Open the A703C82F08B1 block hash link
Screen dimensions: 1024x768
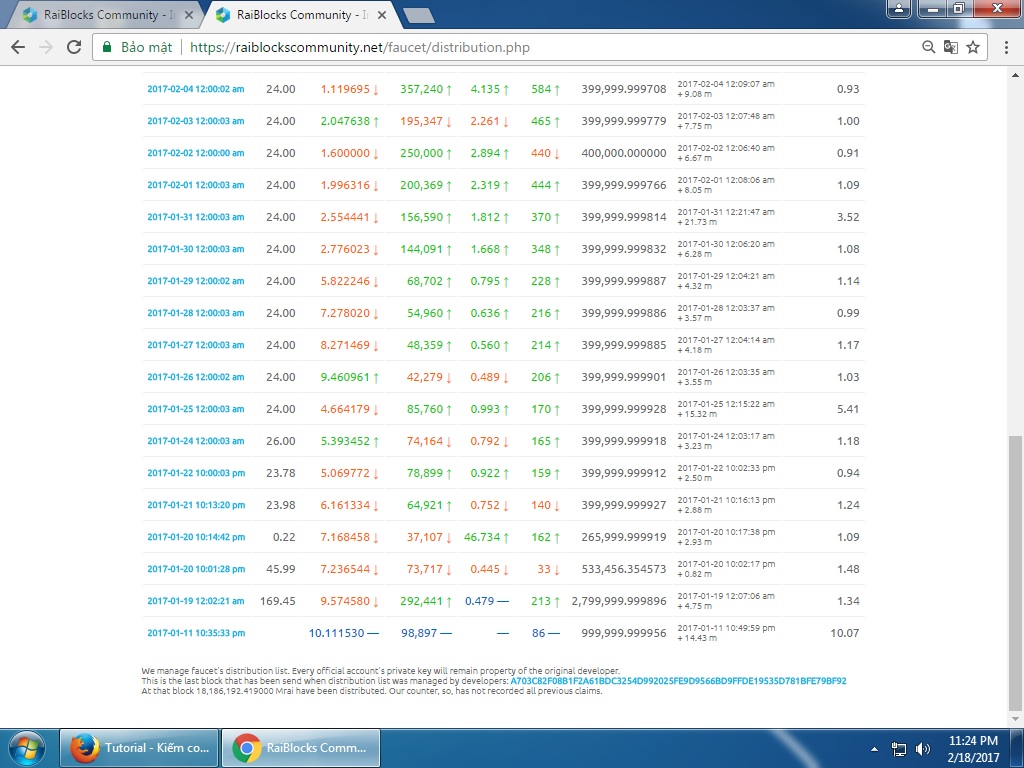678,680
